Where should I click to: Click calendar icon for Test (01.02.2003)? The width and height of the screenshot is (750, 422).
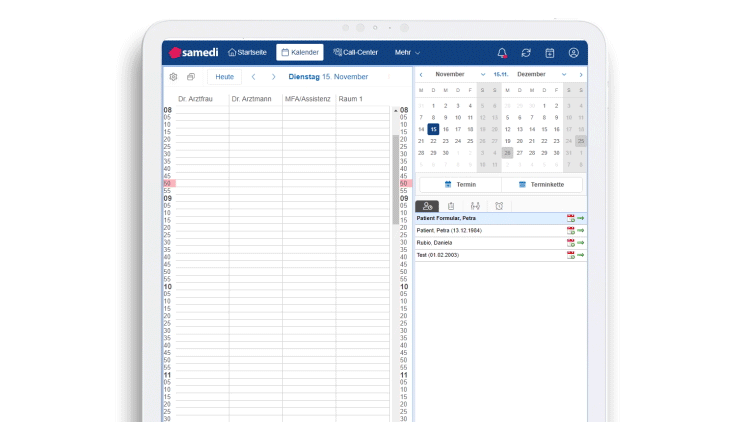[x=571, y=255]
